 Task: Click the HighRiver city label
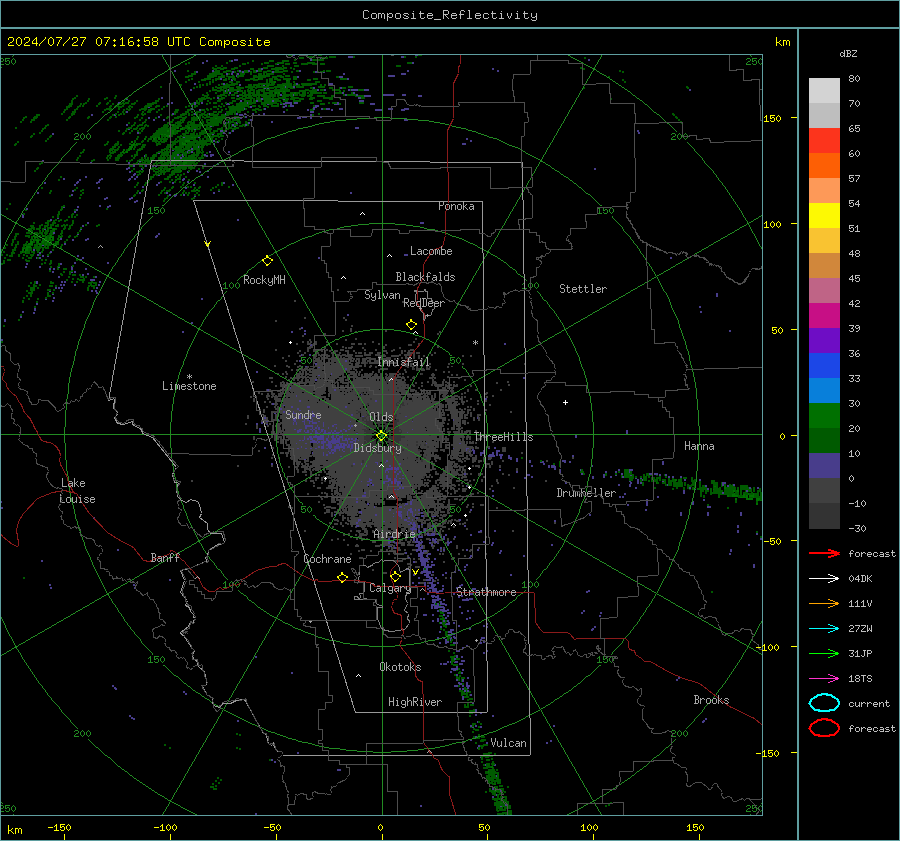[x=415, y=702]
